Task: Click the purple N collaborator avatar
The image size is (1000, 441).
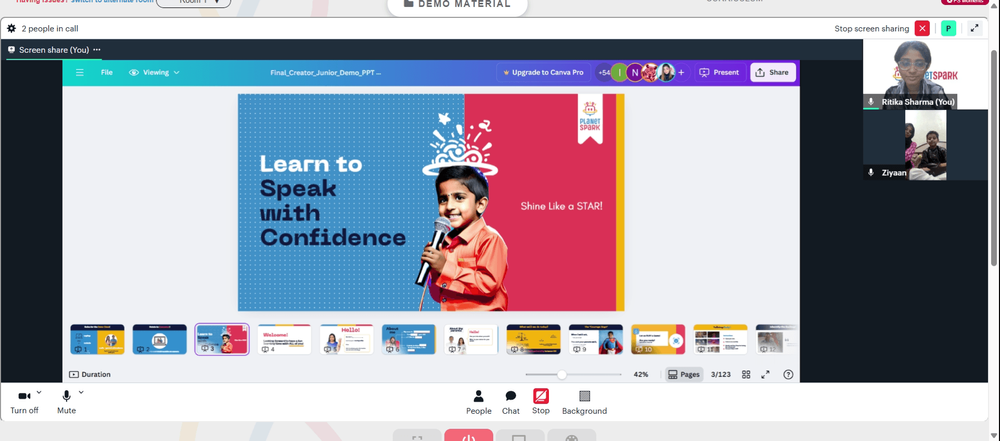Action: point(635,72)
